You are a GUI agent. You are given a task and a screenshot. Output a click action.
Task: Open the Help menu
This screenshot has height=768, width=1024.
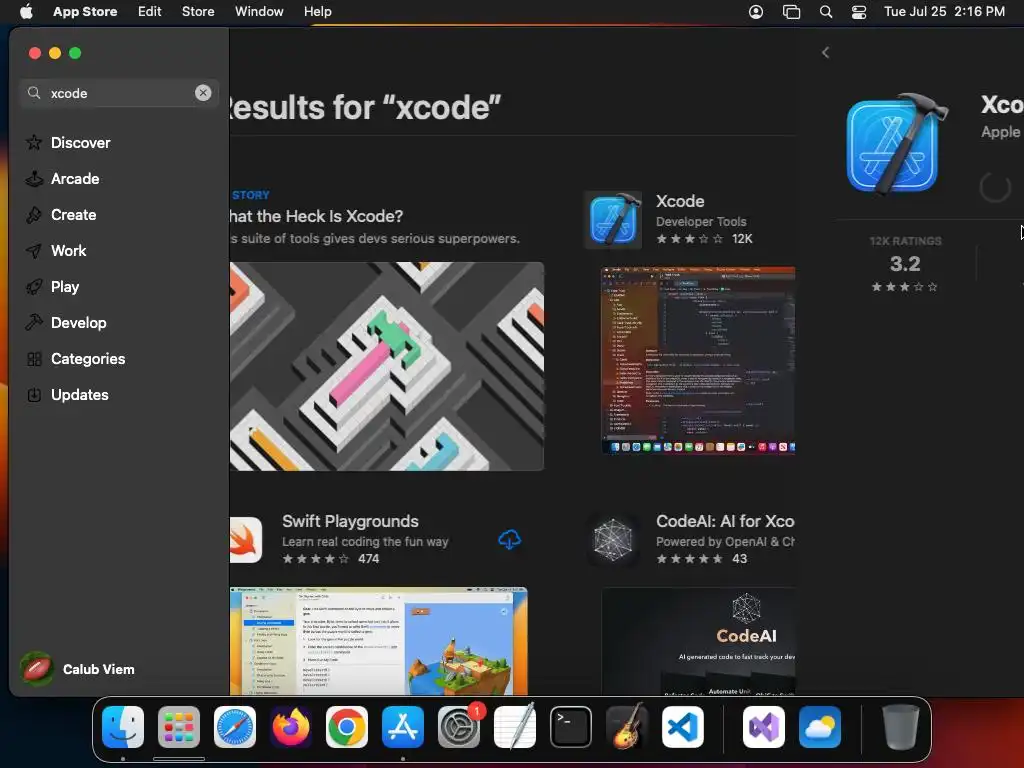pos(317,12)
